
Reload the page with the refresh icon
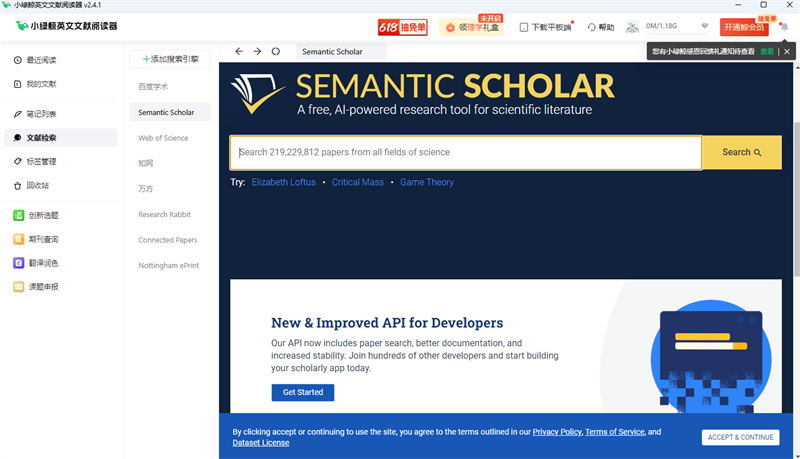[x=276, y=52]
